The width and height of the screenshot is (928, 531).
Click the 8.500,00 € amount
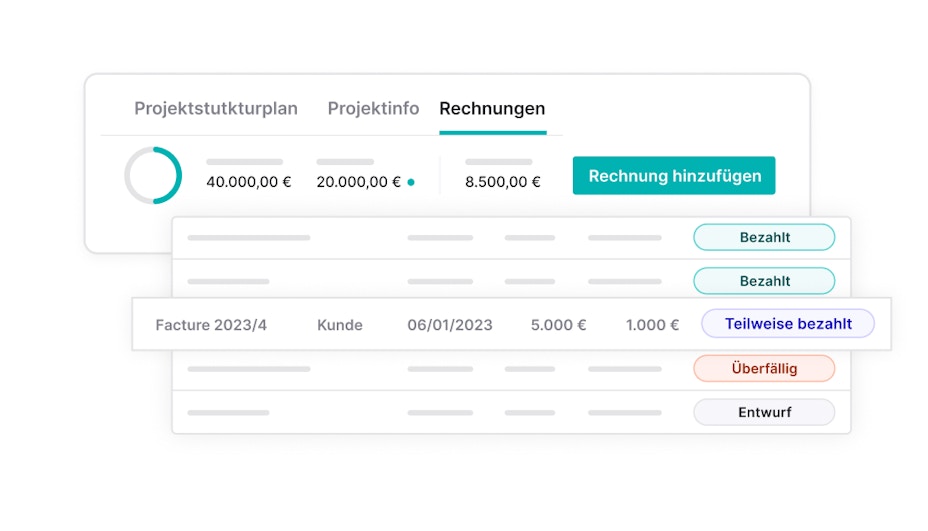(503, 182)
